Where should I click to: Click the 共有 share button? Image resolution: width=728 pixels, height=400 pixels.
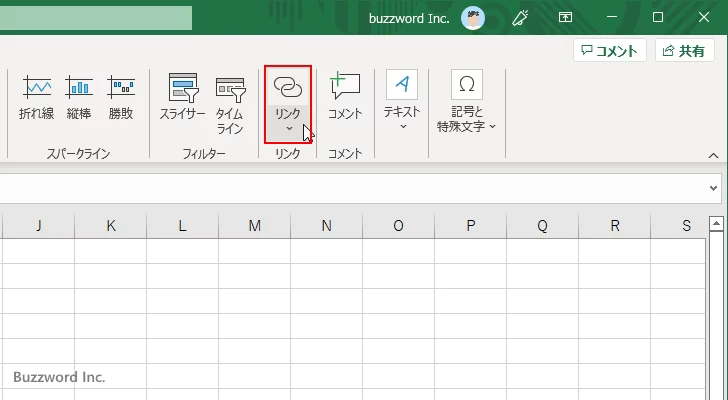[x=684, y=51]
